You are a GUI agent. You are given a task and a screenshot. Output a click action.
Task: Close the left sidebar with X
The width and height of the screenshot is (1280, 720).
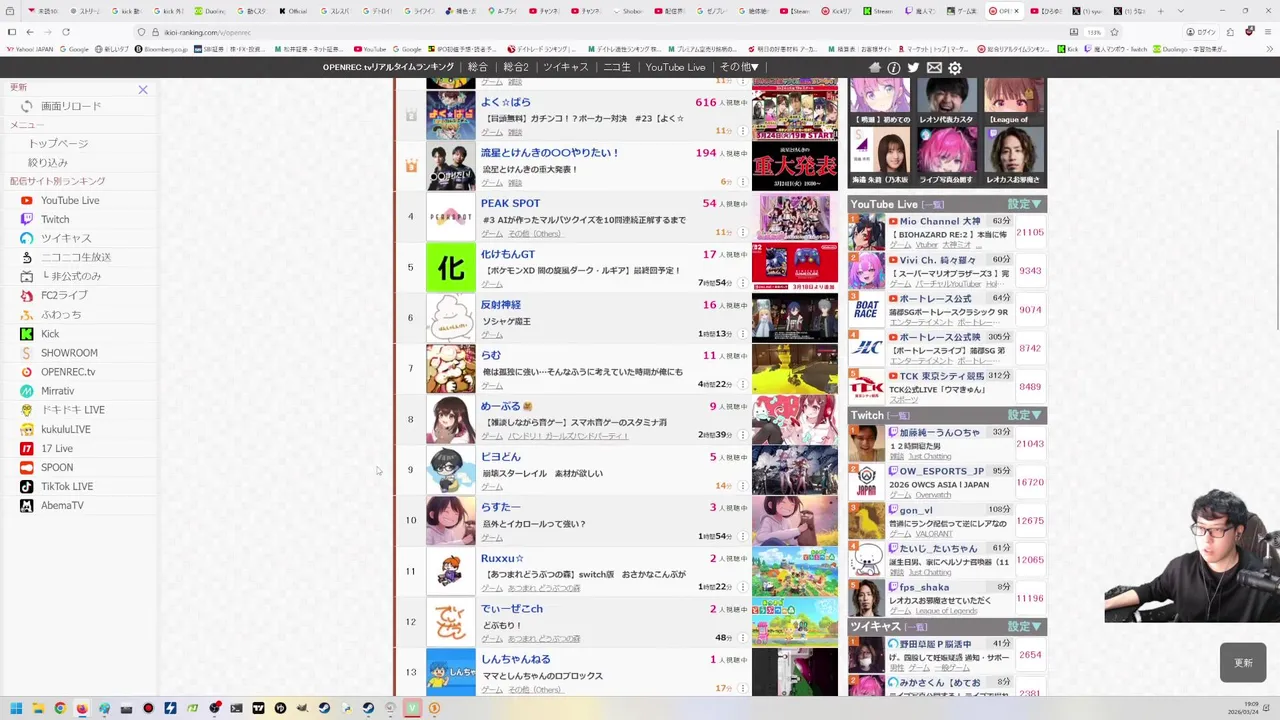pyautogui.click(x=143, y=90)
